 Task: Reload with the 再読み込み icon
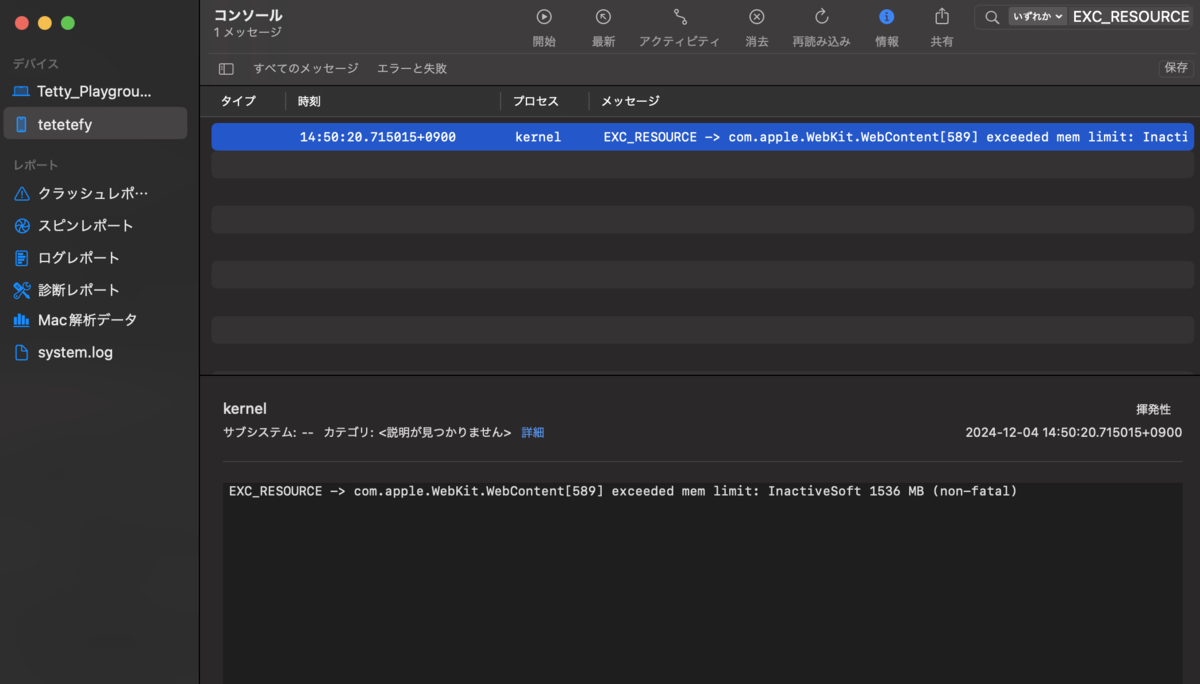pyautogui.click(x=822, y=17)
